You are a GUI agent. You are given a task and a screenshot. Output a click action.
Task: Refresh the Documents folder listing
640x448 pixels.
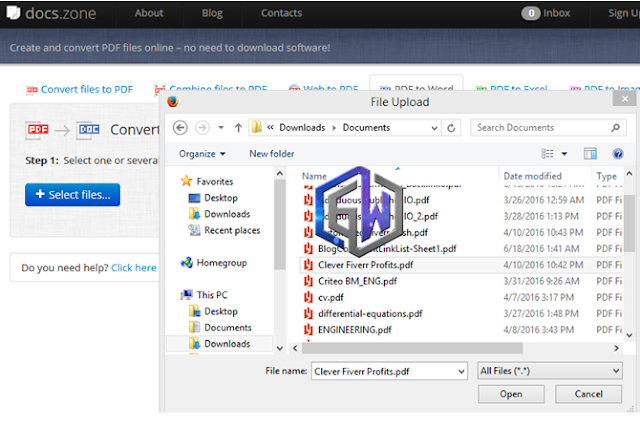point(451,128)
